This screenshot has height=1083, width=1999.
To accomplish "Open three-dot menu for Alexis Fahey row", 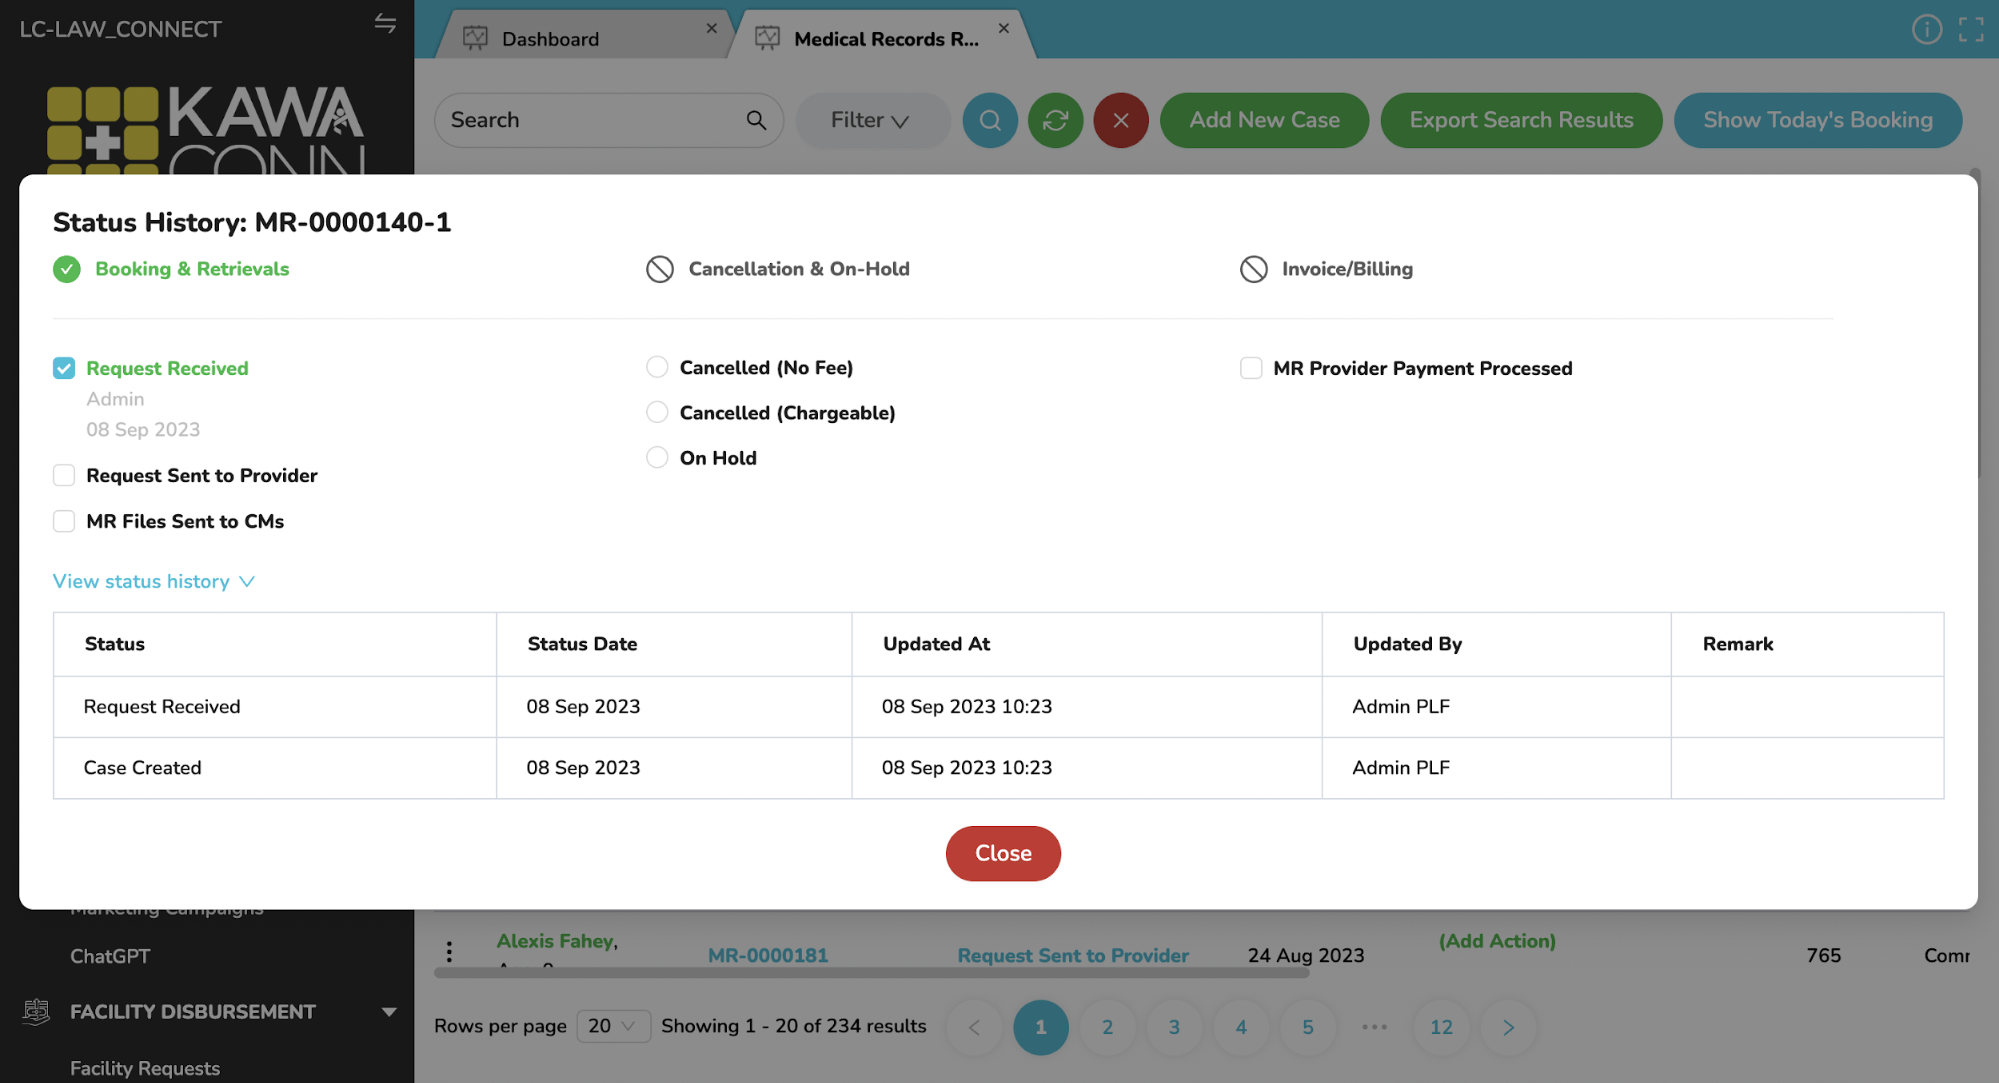I will (449, 951).
